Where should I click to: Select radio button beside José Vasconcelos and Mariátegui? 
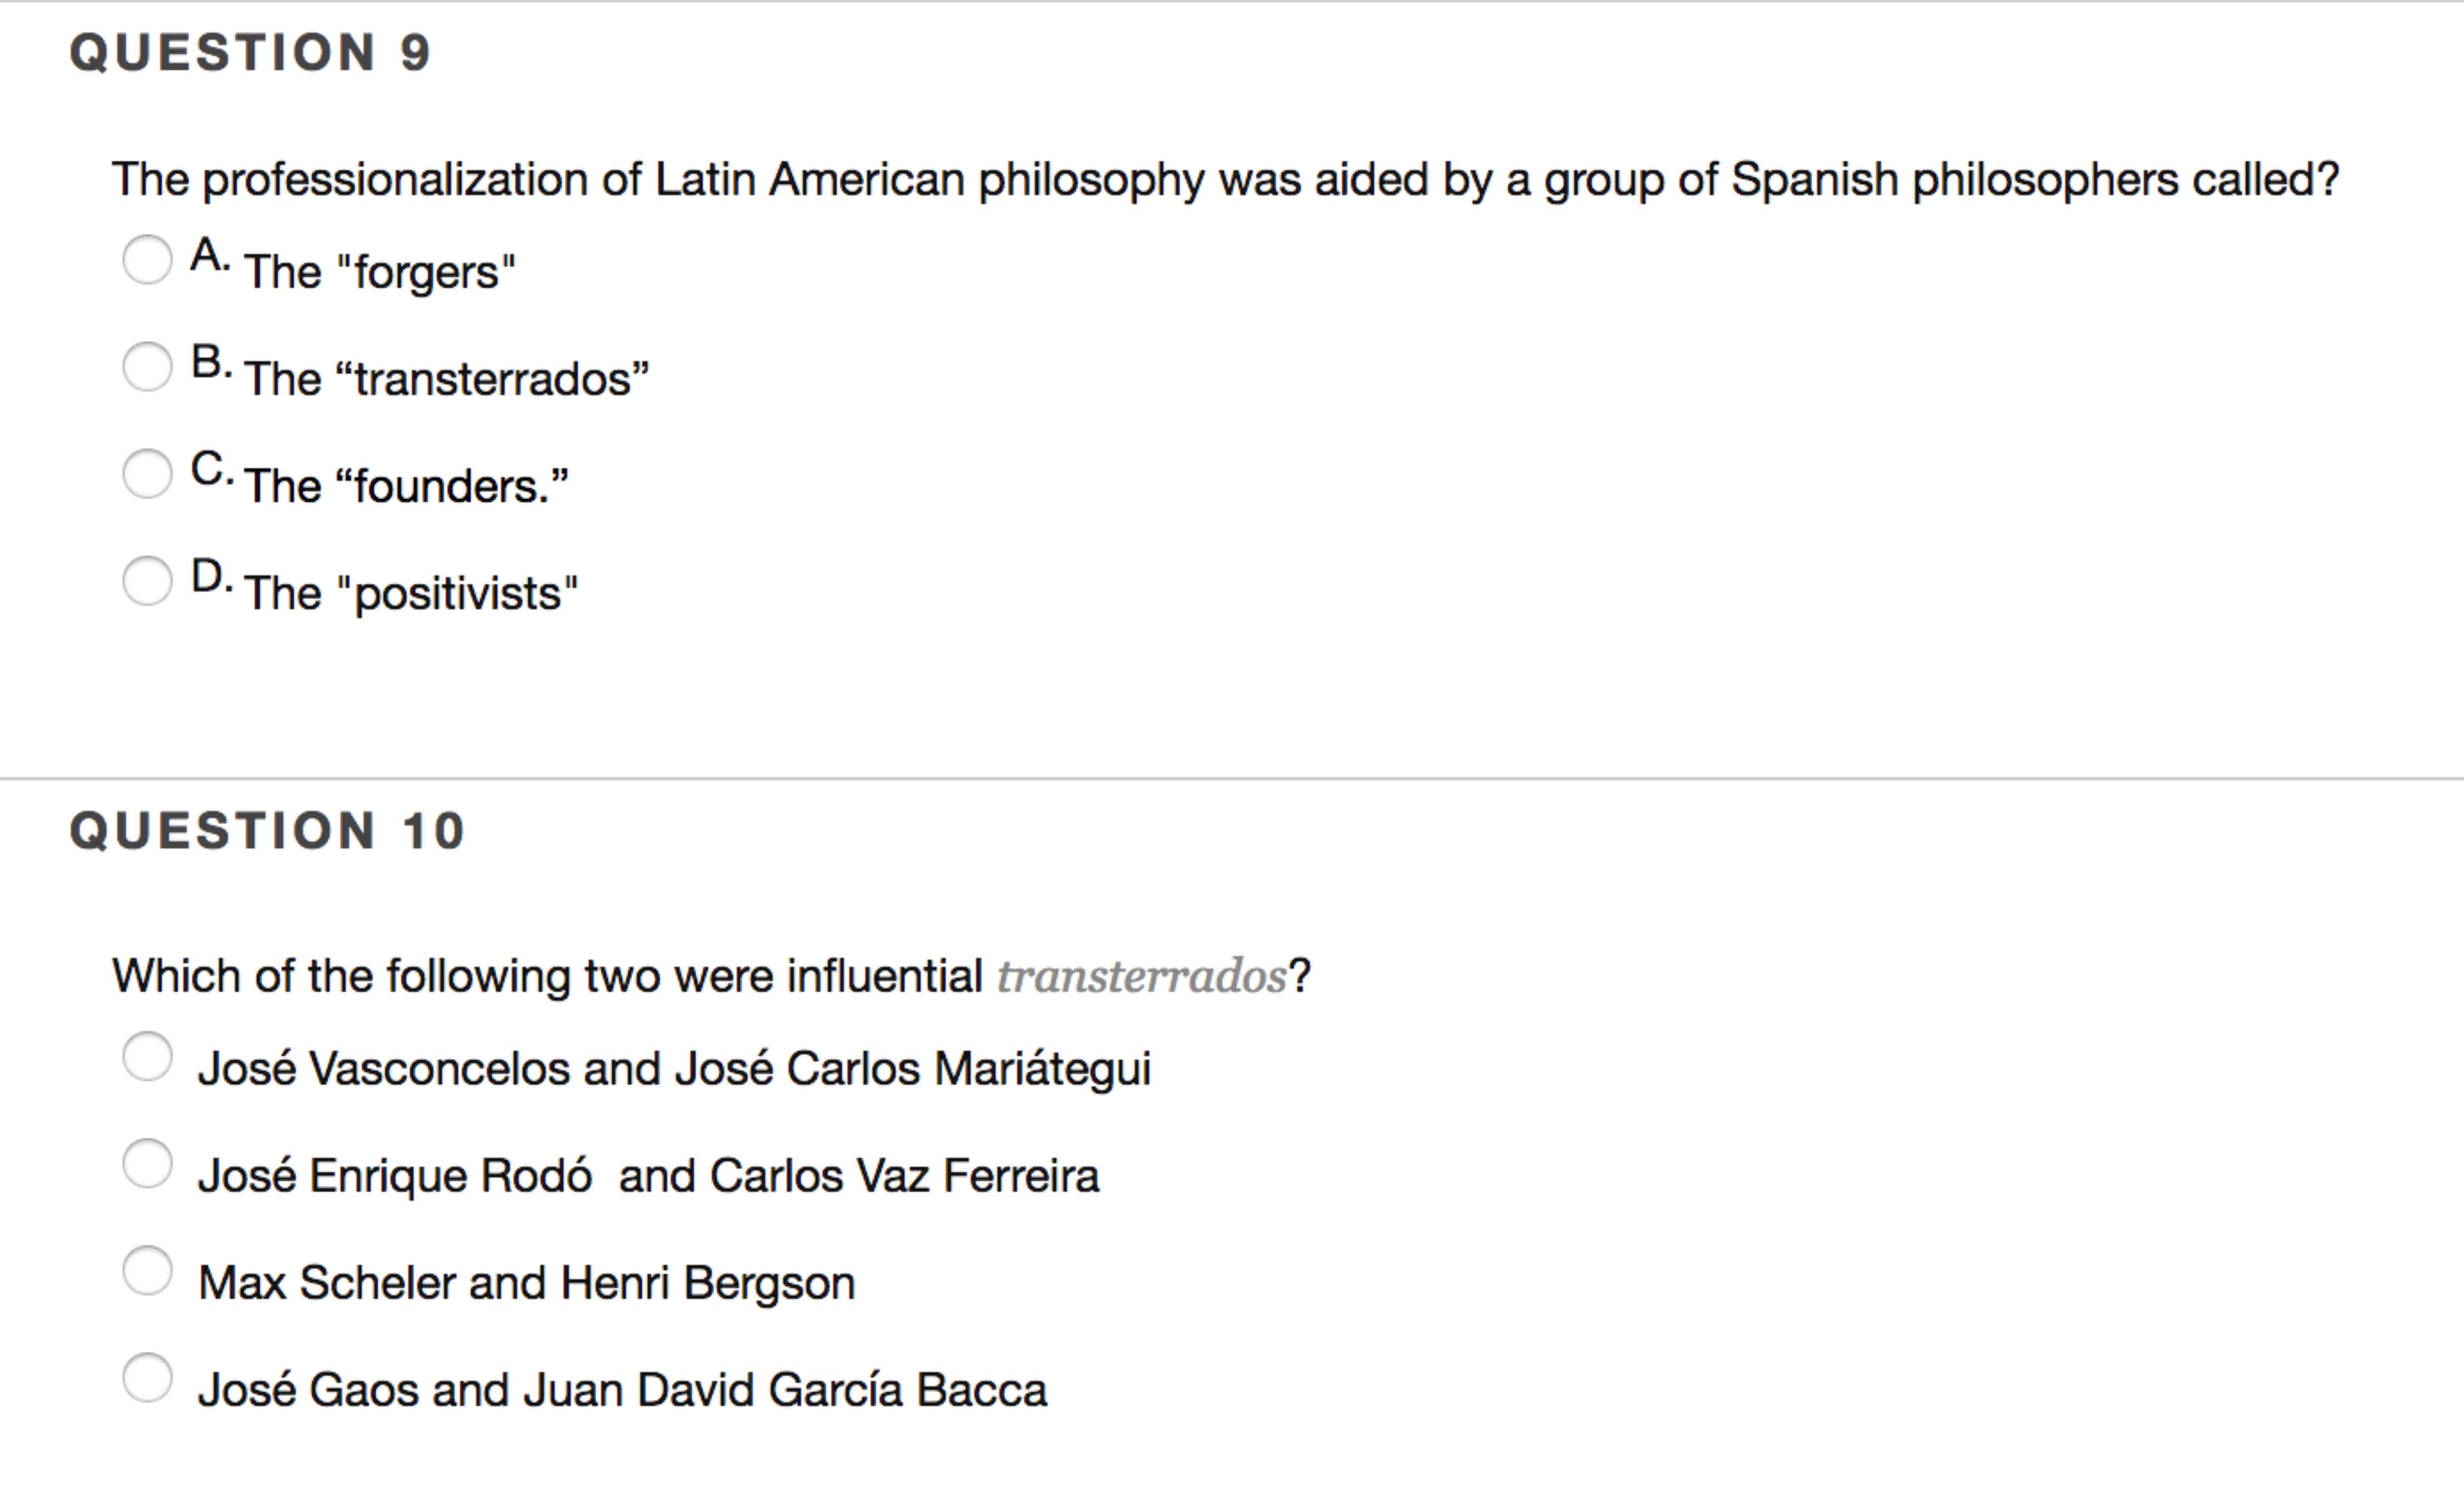(147, 1057)
